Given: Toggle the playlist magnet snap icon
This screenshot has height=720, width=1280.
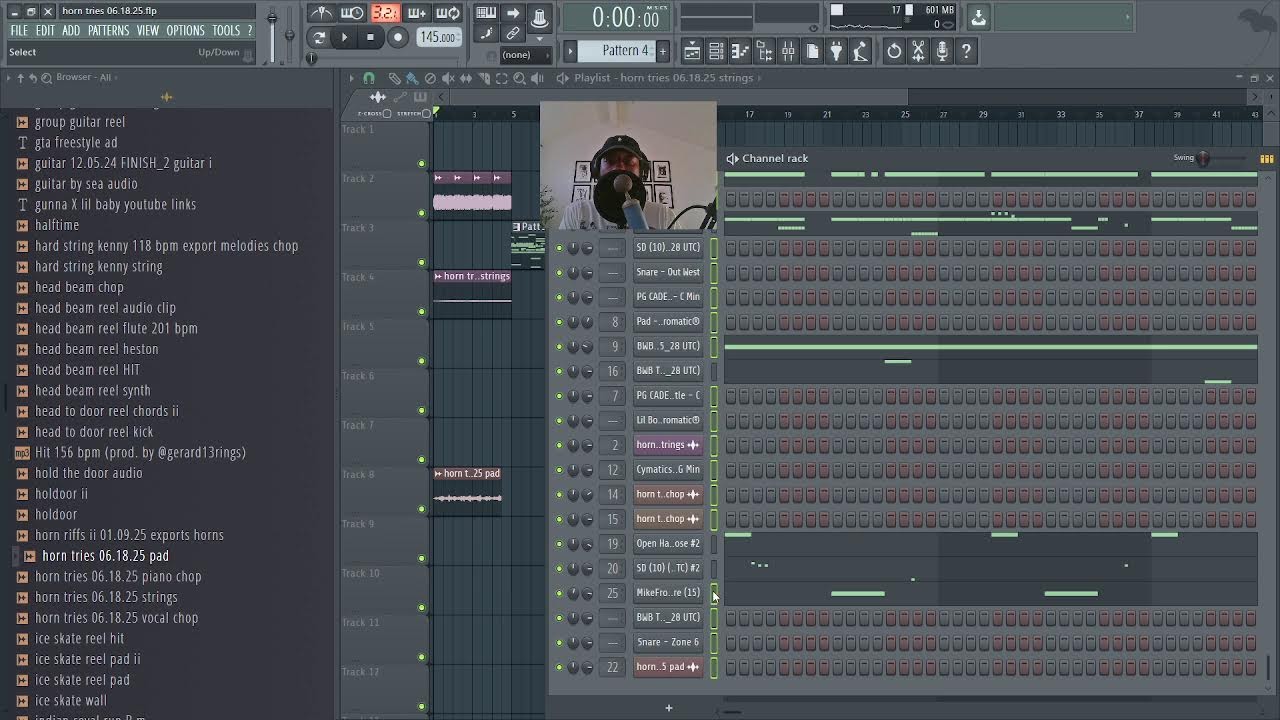Looking at the screenshot, I should 369,78.
